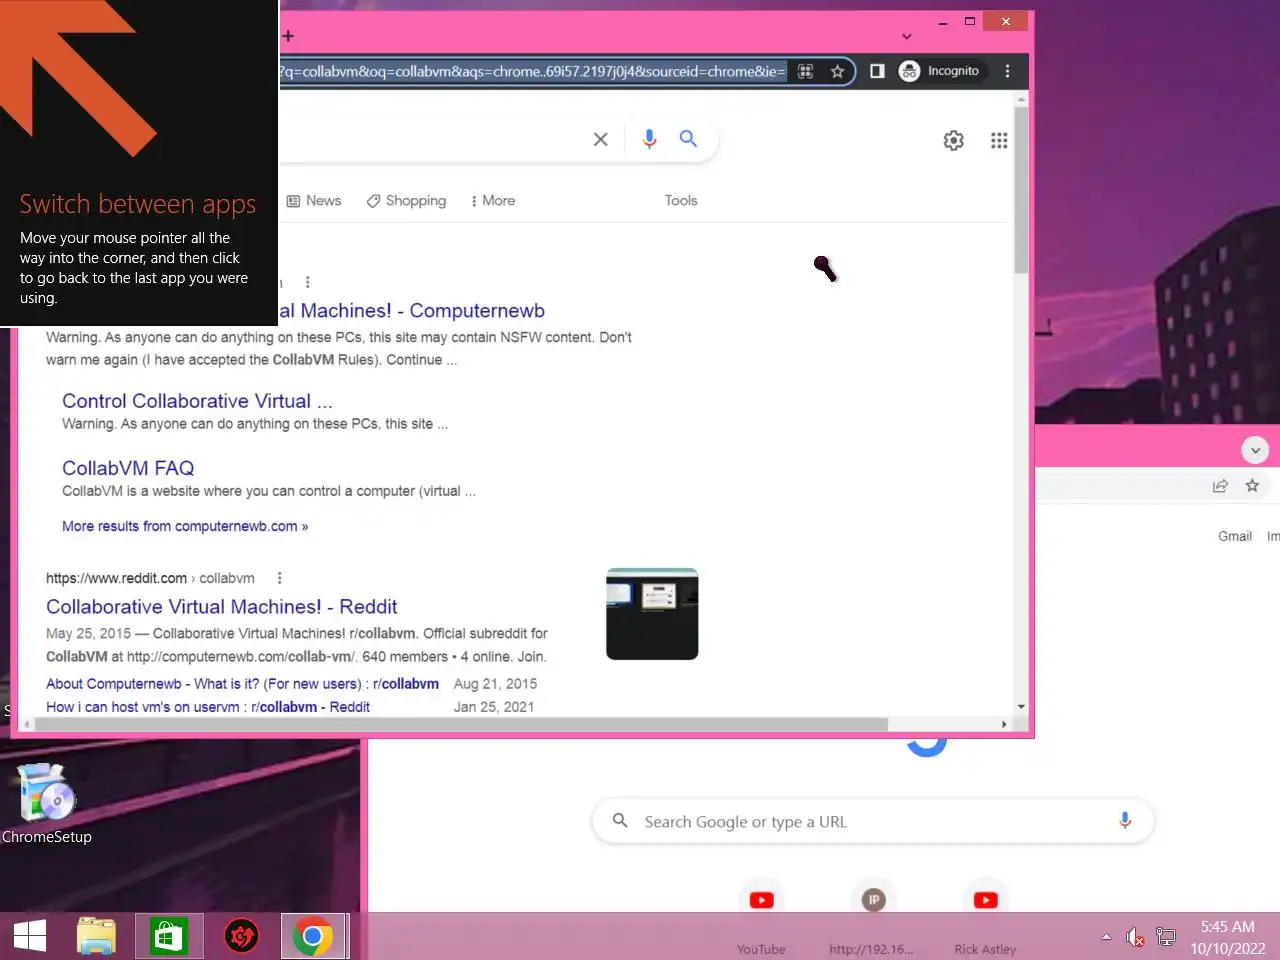The image size is (1280, 960).
Task: Open the Windows Start button
Action: 30,937
